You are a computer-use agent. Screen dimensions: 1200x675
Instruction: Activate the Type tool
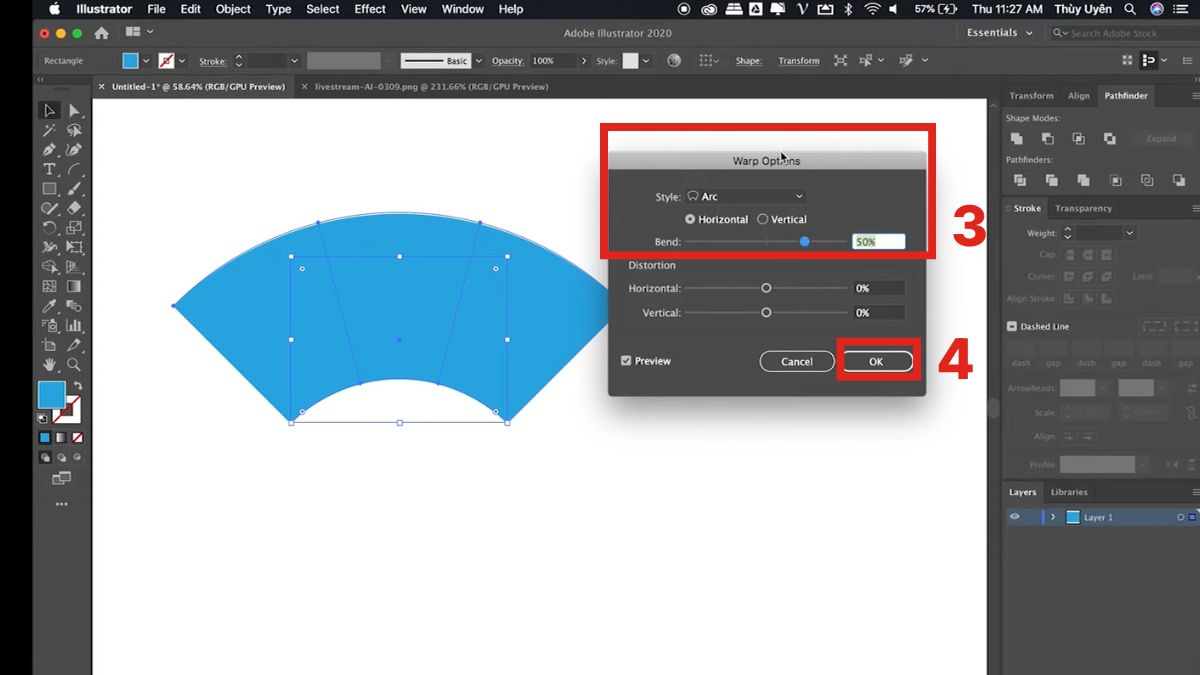(49, 169)
